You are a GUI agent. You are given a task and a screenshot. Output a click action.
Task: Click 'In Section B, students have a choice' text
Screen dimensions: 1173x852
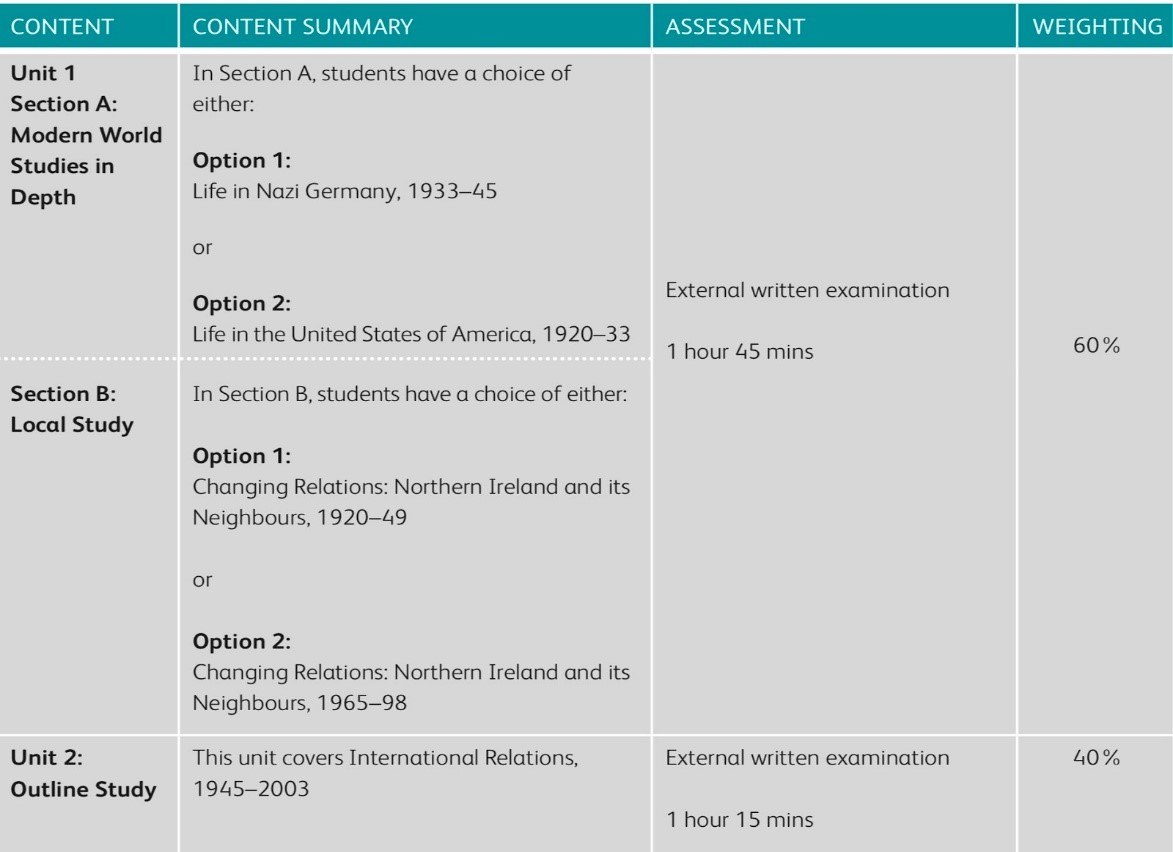(x=409, y=394)
